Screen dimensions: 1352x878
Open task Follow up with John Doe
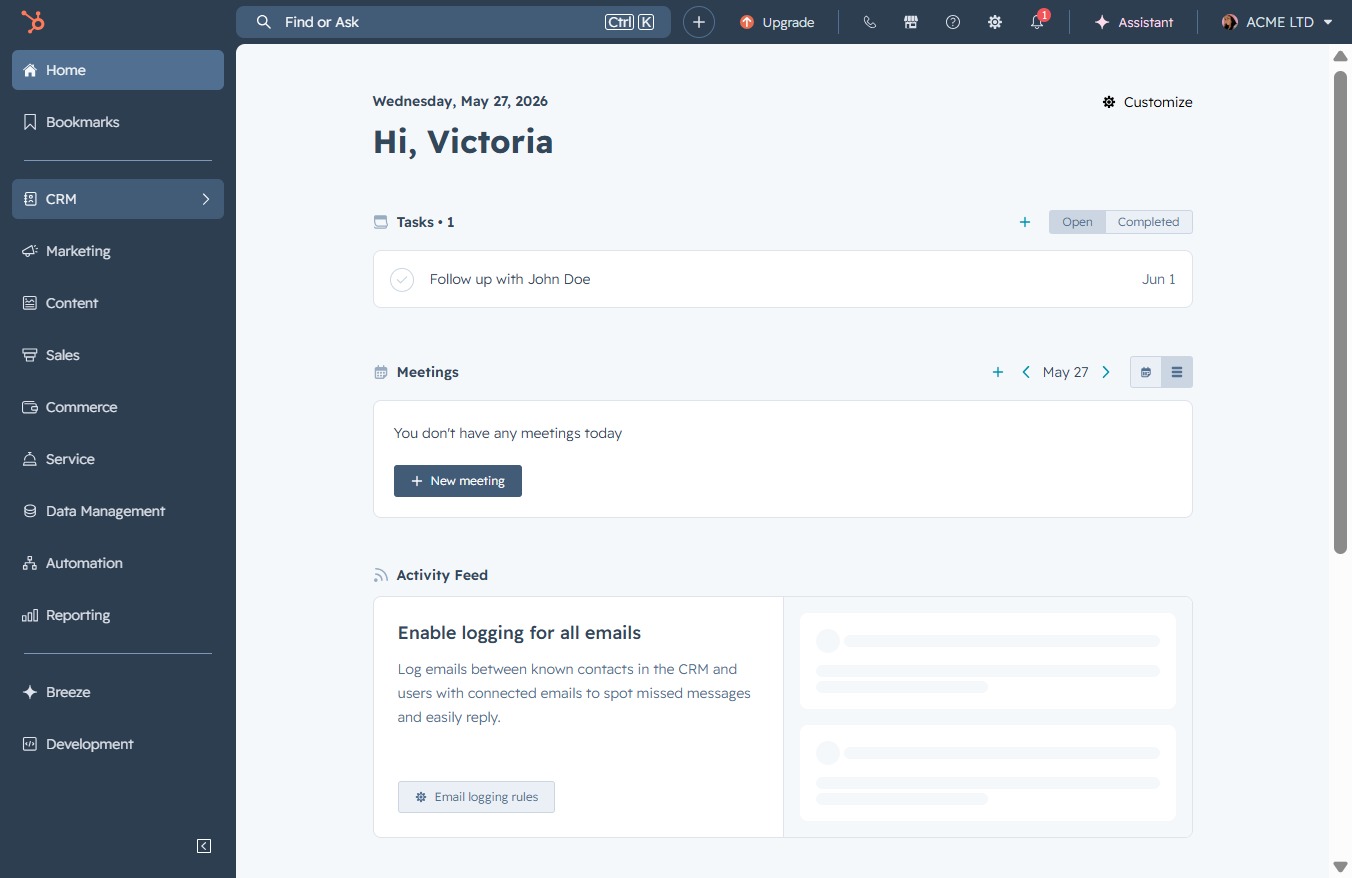tap(510, 279)
